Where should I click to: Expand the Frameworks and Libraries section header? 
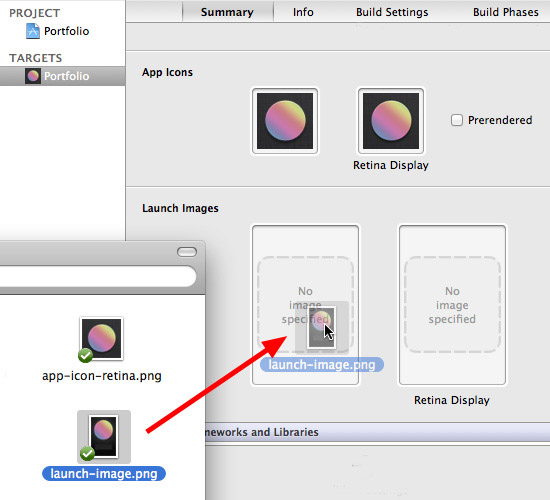pyautogui.click(x=377, y=432)
